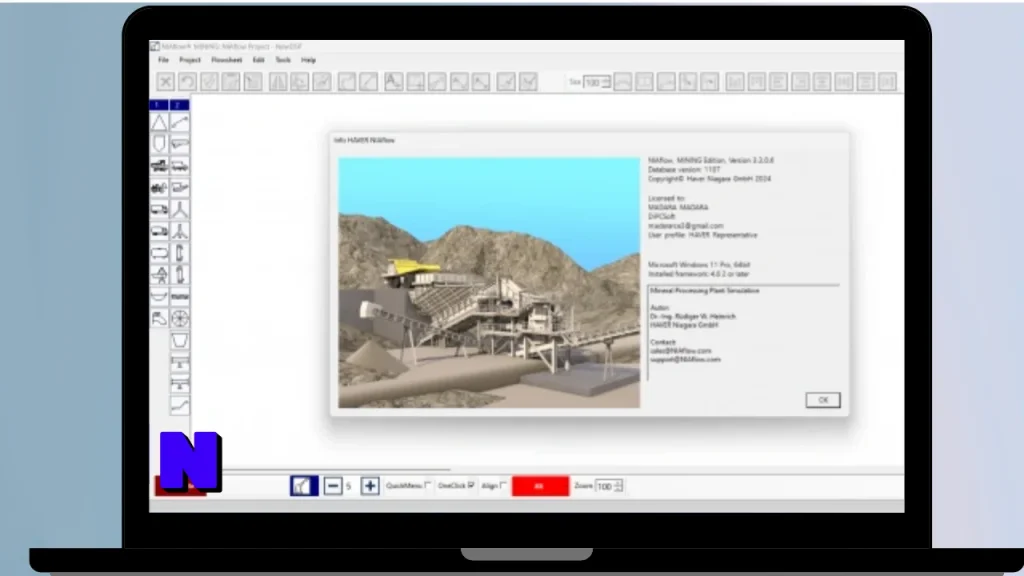Click the sales@NIAflow.com contact address

click(680, 351)
